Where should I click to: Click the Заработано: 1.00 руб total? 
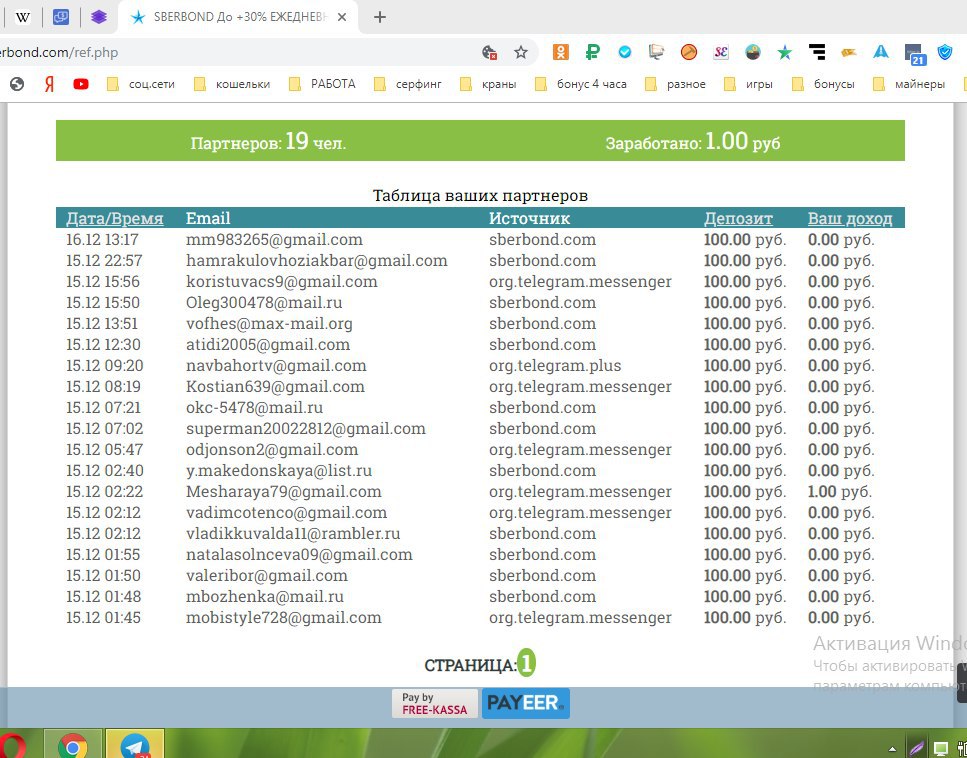pyautogui.click(x=693, y=142)
